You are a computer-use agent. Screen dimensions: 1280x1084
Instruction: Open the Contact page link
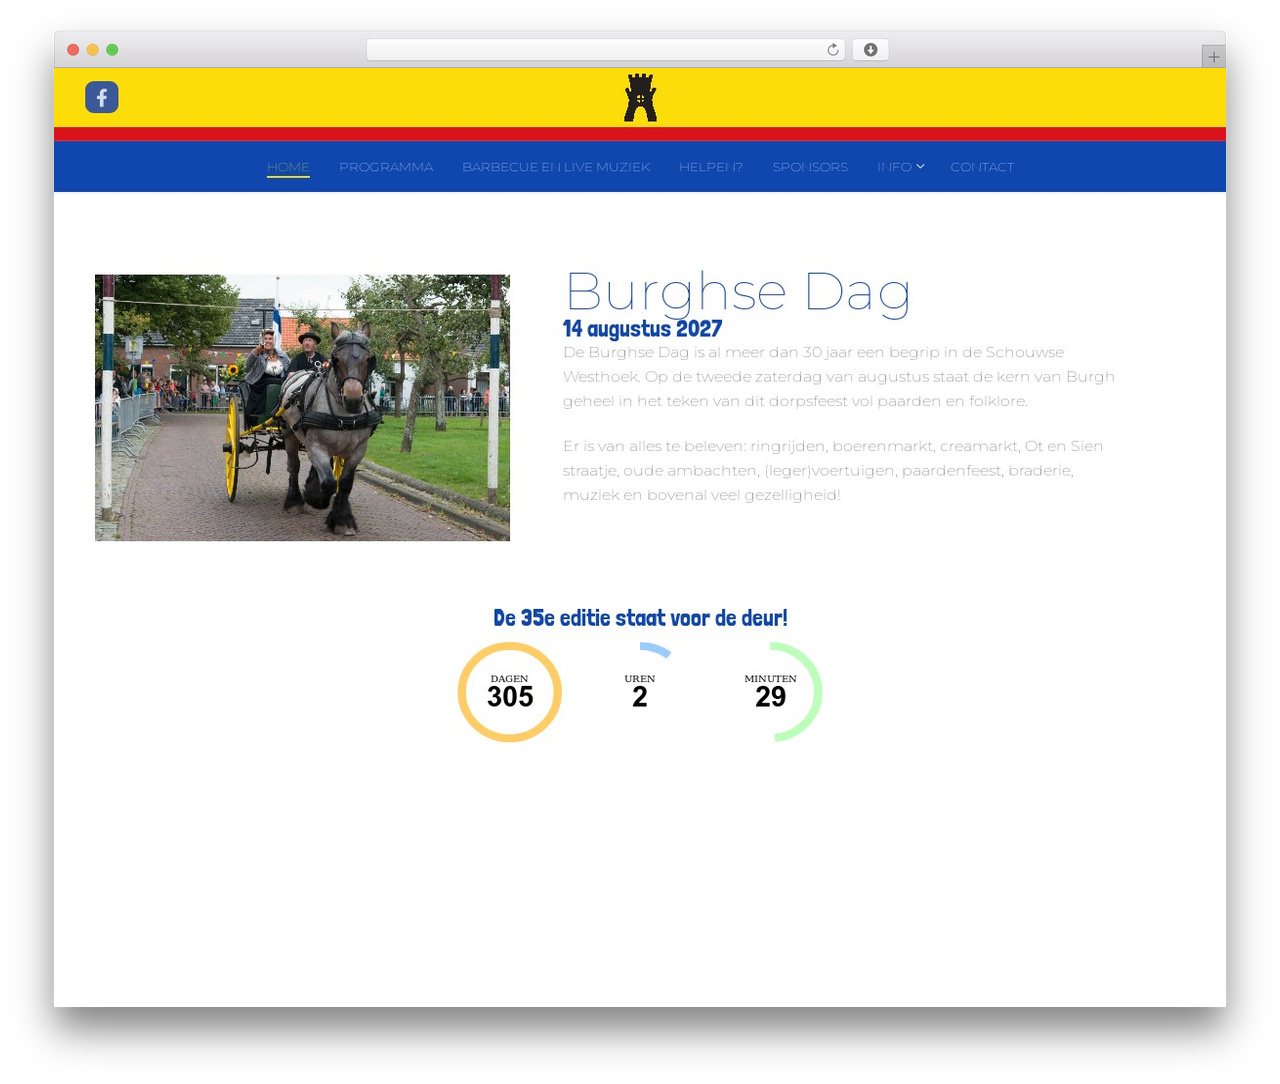[982, 167]
